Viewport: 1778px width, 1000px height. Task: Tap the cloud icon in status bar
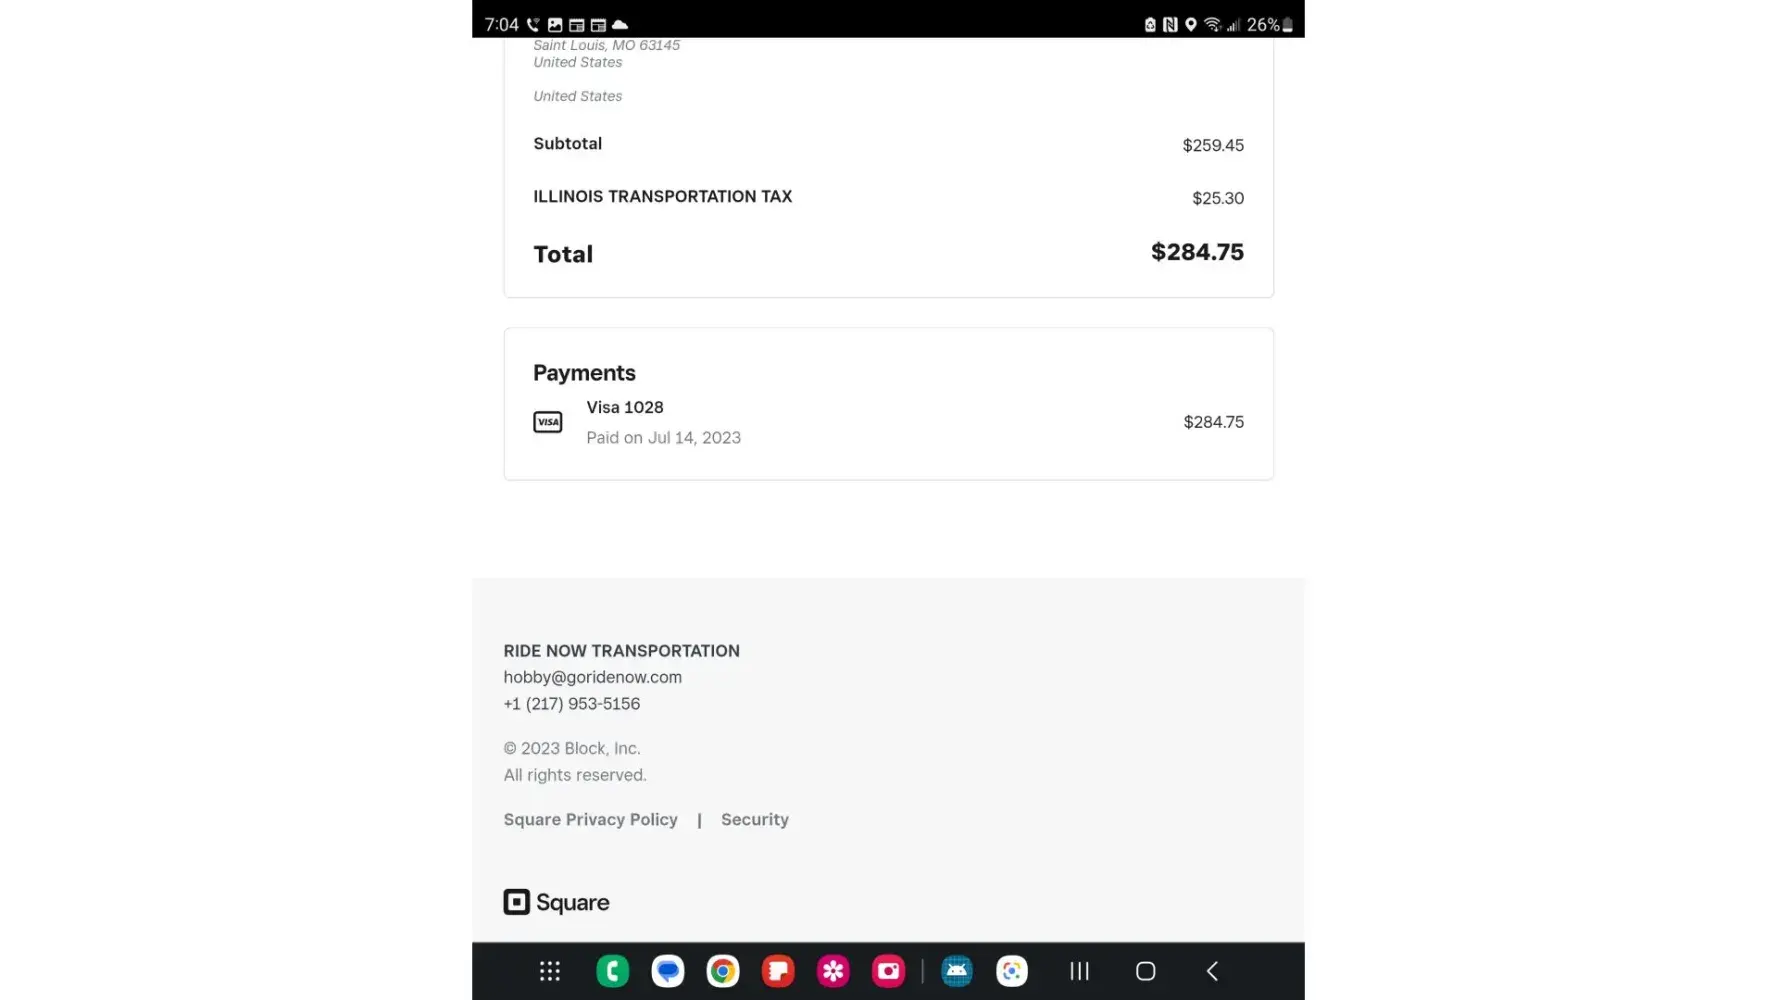(620, 24)
